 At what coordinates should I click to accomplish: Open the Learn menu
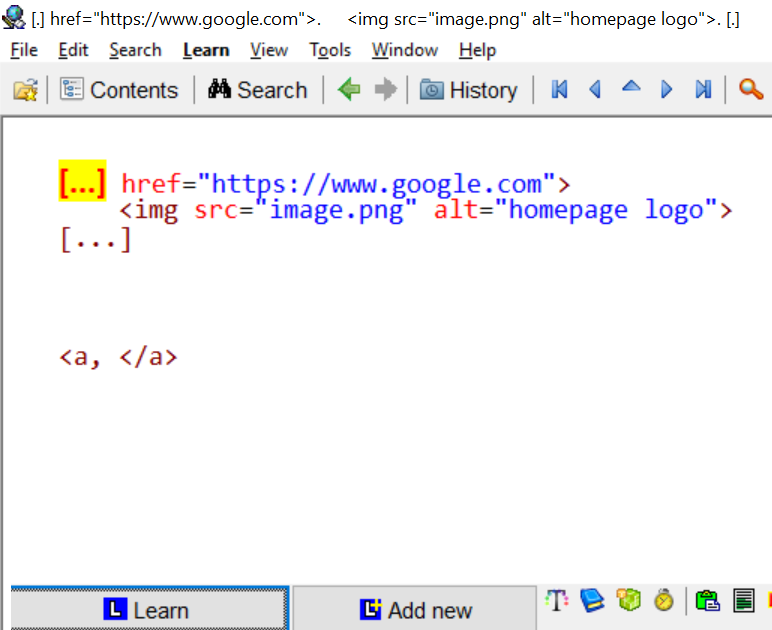(x=206, y=50)
